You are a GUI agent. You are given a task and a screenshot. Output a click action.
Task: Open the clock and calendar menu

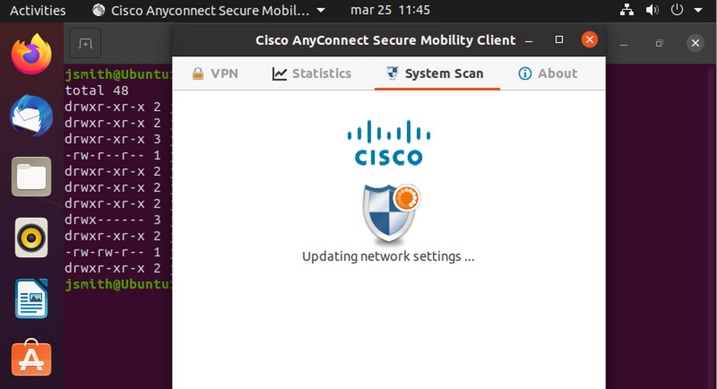(390, 10)
